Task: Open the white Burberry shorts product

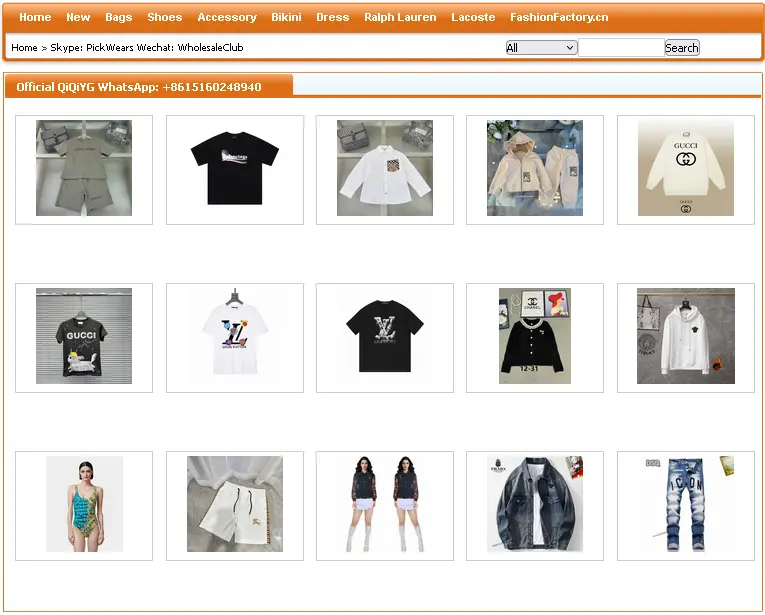Action: click(235, 504)
